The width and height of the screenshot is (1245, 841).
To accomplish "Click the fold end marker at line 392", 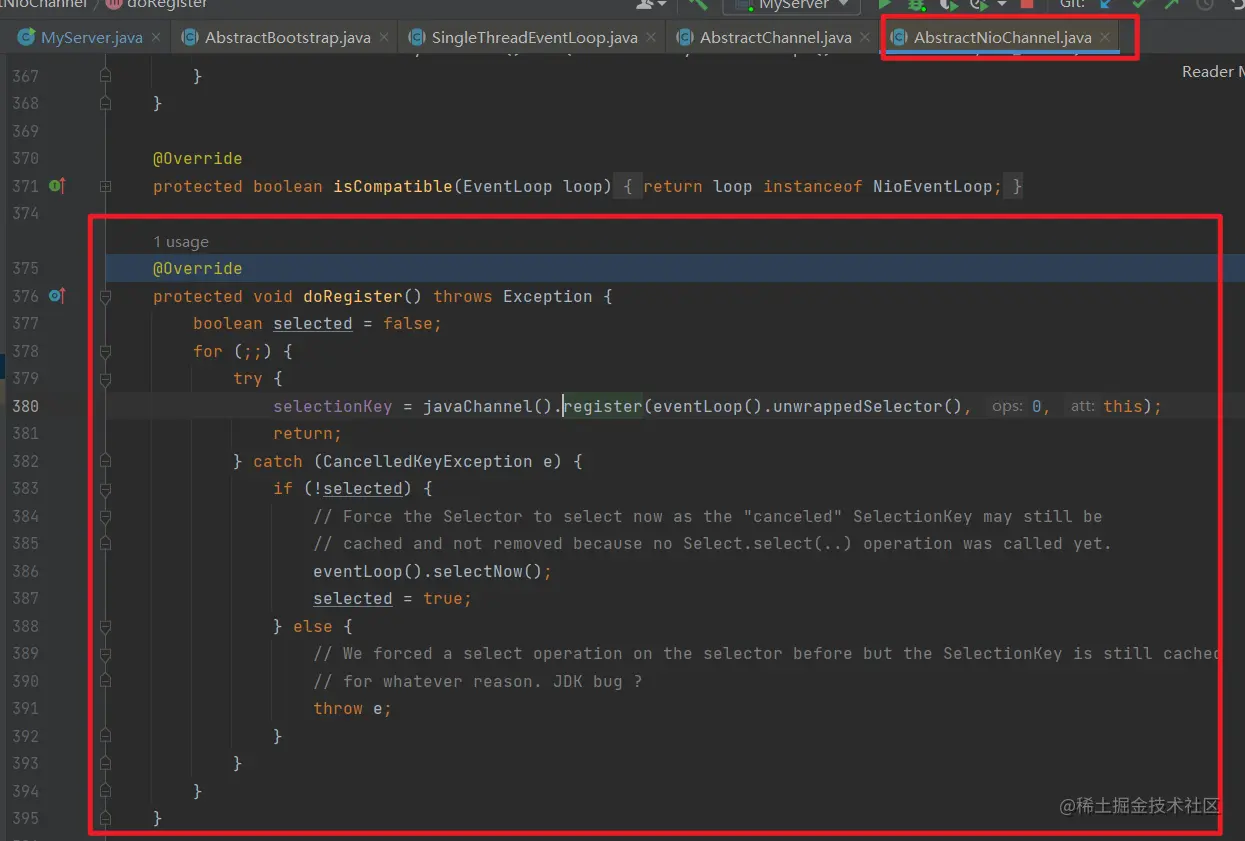I will 105,736.
